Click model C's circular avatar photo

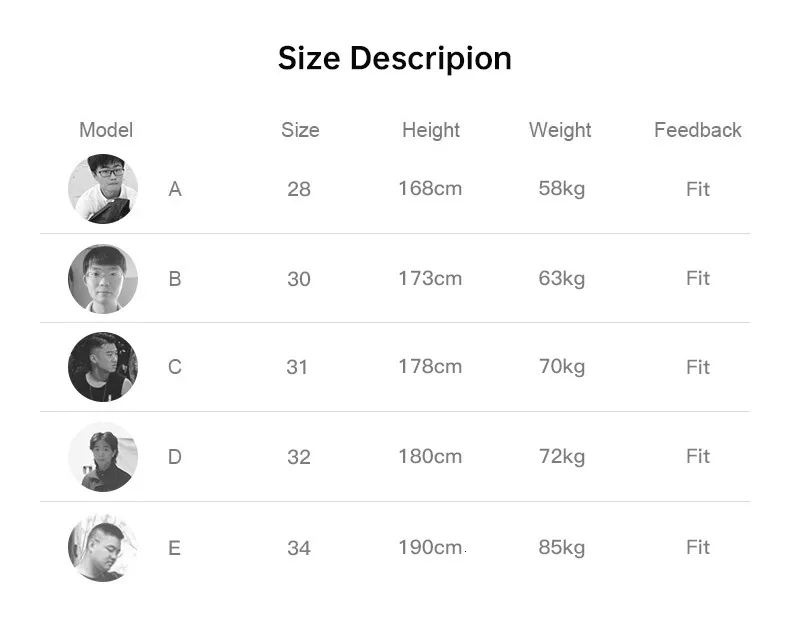tap(103, 367)
